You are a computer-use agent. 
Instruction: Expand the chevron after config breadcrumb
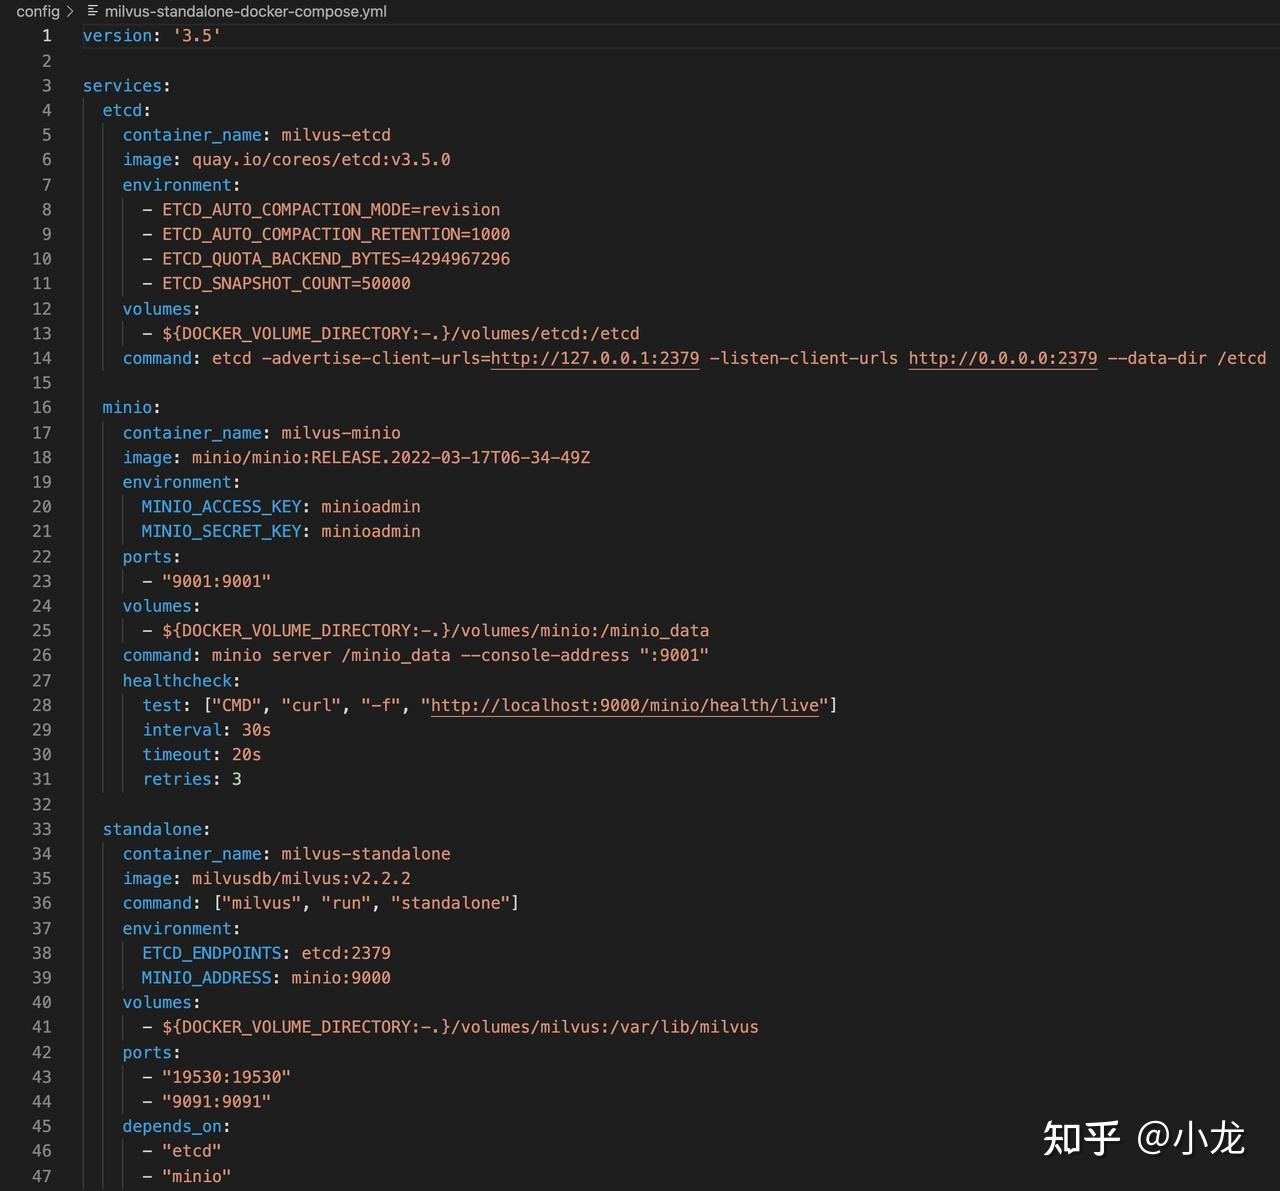[70, 11]
